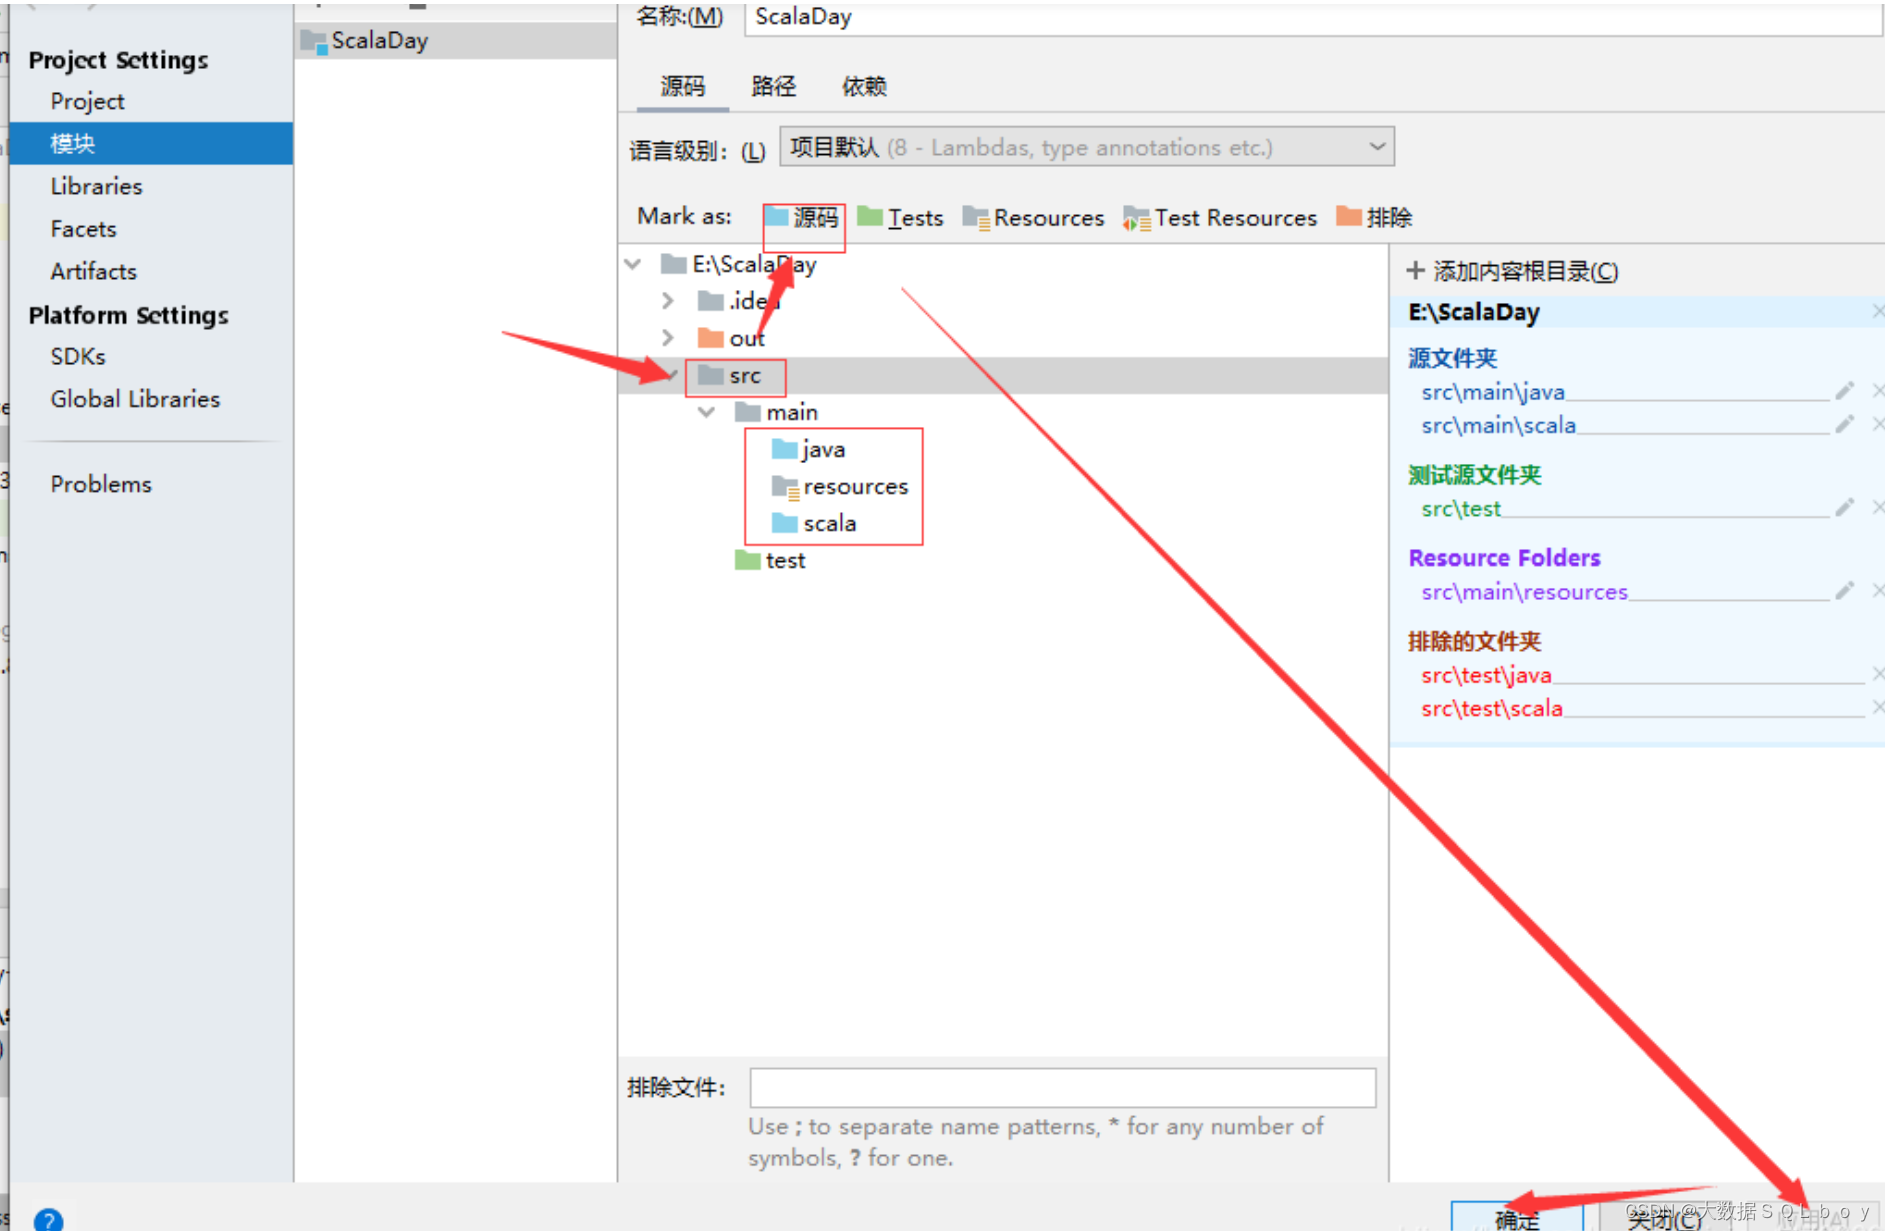The height and width of the screenshot is (1231, 1885).
Task: Remove src\main\java from source folders
Action: (x=1877, y=391)
